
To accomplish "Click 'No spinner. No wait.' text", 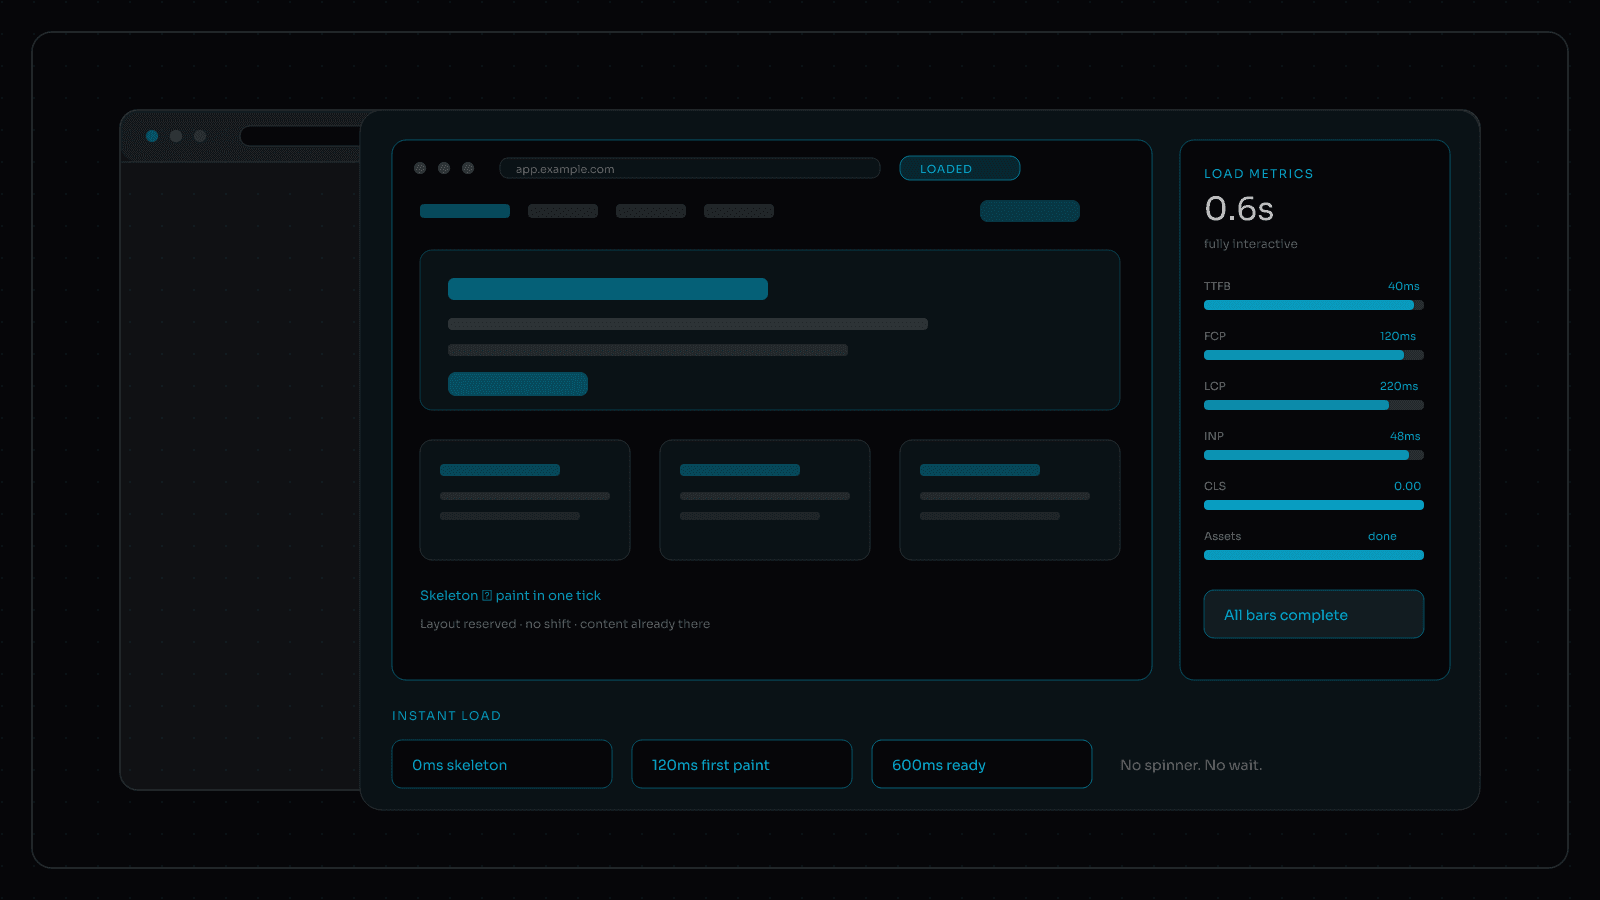I will tap(1191, 765).
